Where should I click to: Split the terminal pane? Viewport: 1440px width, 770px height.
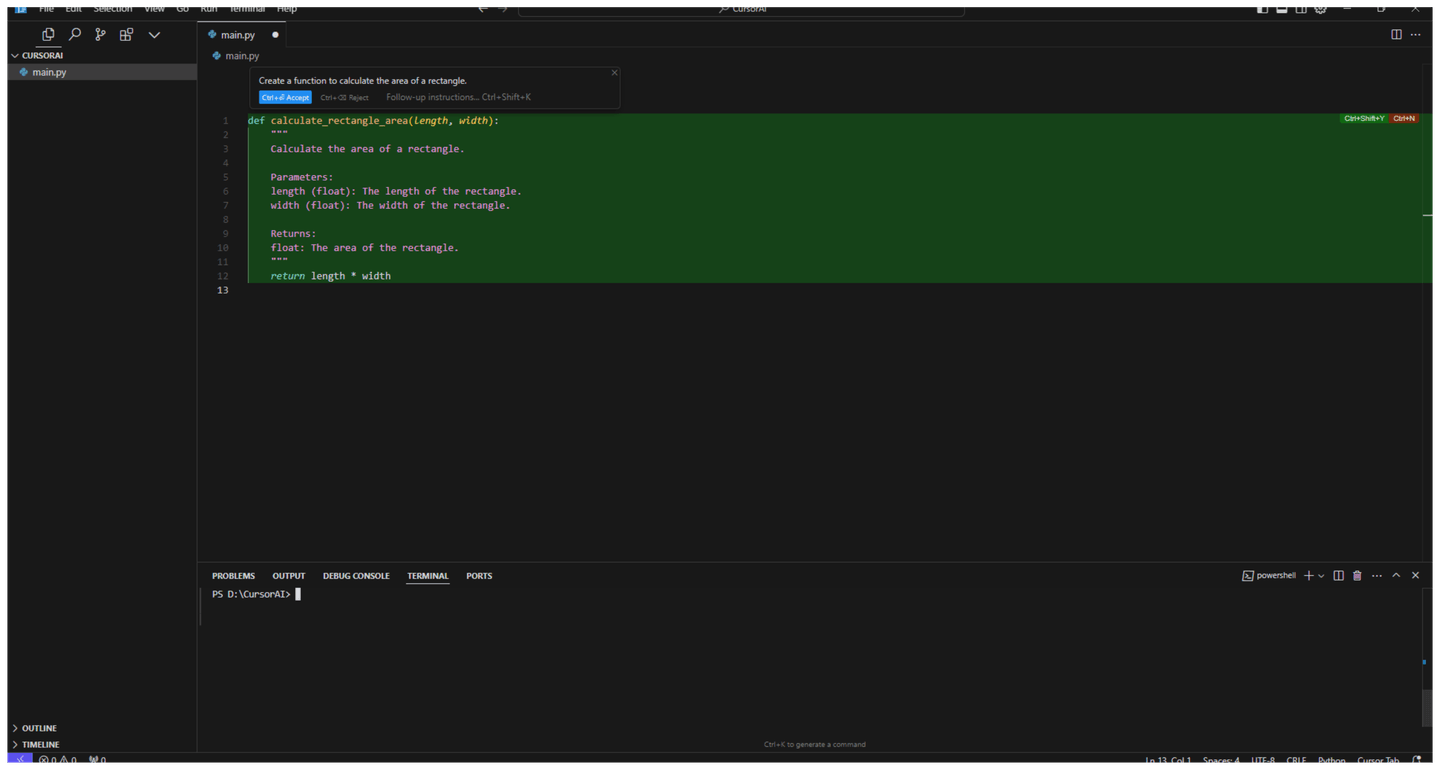(x=1338, y=576)
